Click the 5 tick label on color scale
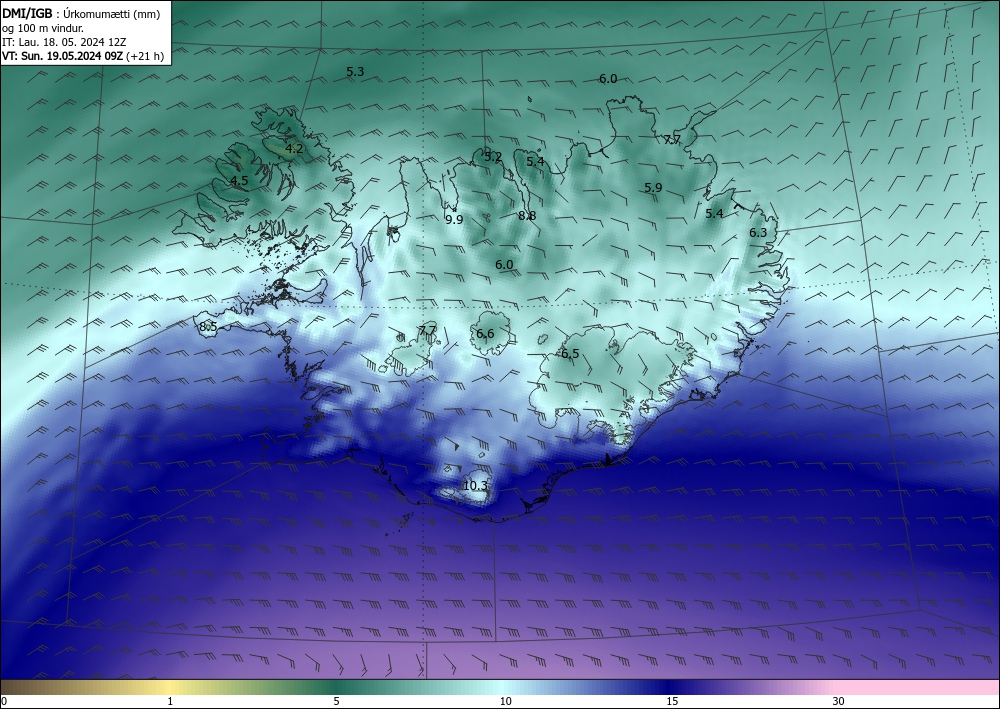Viewport: 1000px width, 709px height. tap(336, 701)
